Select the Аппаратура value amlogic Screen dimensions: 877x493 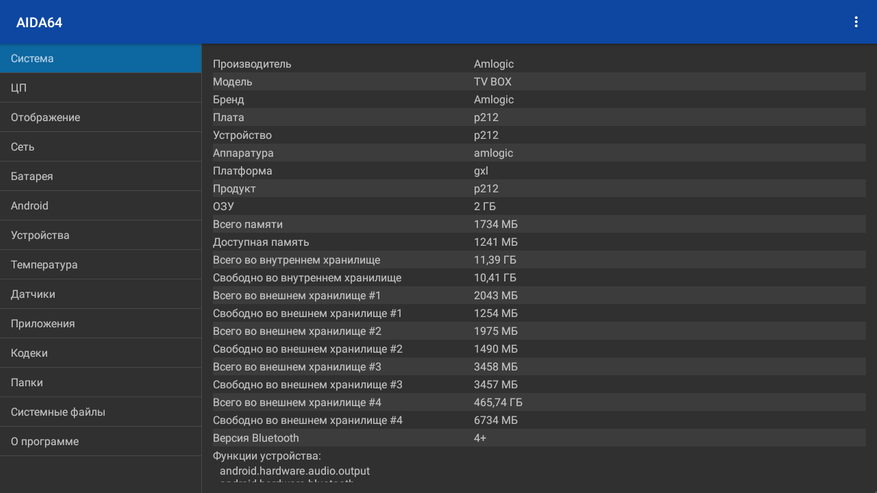tap(493, 153)
